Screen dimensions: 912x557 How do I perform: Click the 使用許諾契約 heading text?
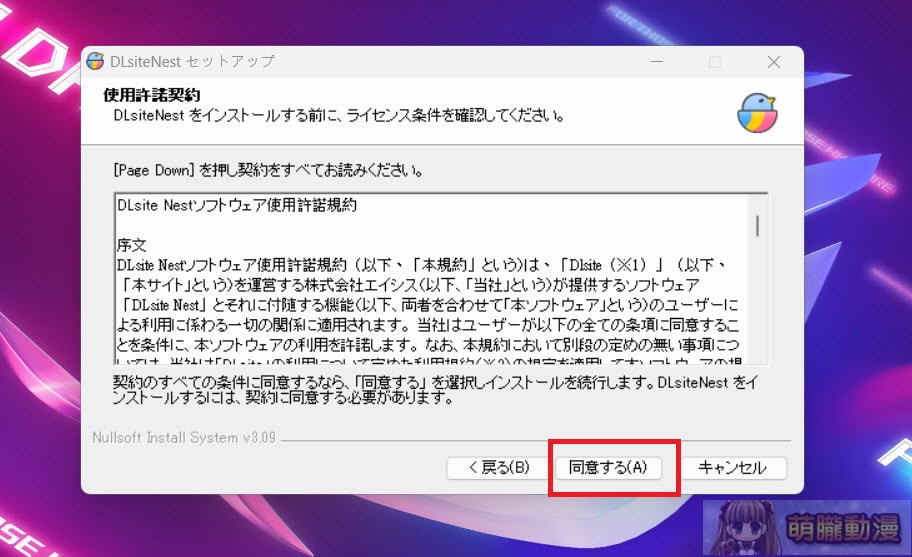coord(152,95)
